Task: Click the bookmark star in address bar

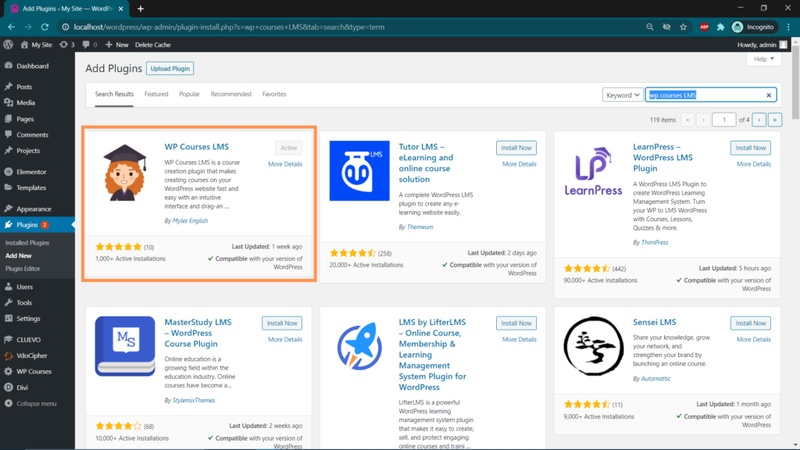Action: click(x=684, y=27)
